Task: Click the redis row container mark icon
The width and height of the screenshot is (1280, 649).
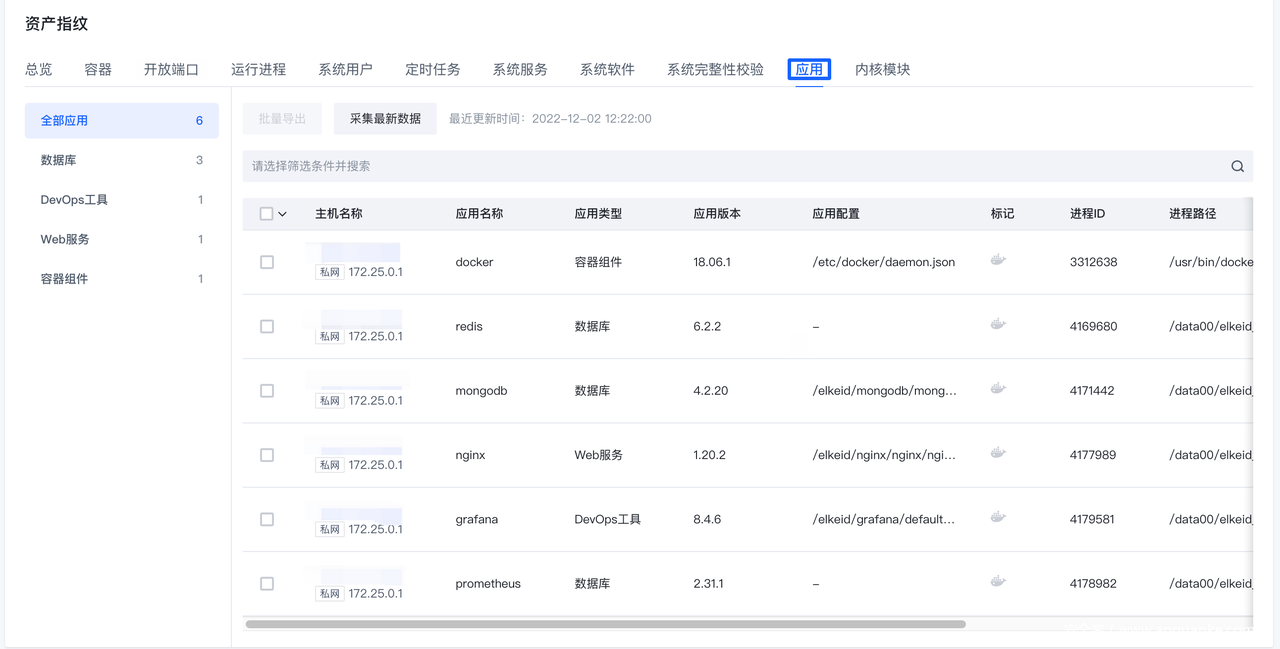Action: click(997, 324)
